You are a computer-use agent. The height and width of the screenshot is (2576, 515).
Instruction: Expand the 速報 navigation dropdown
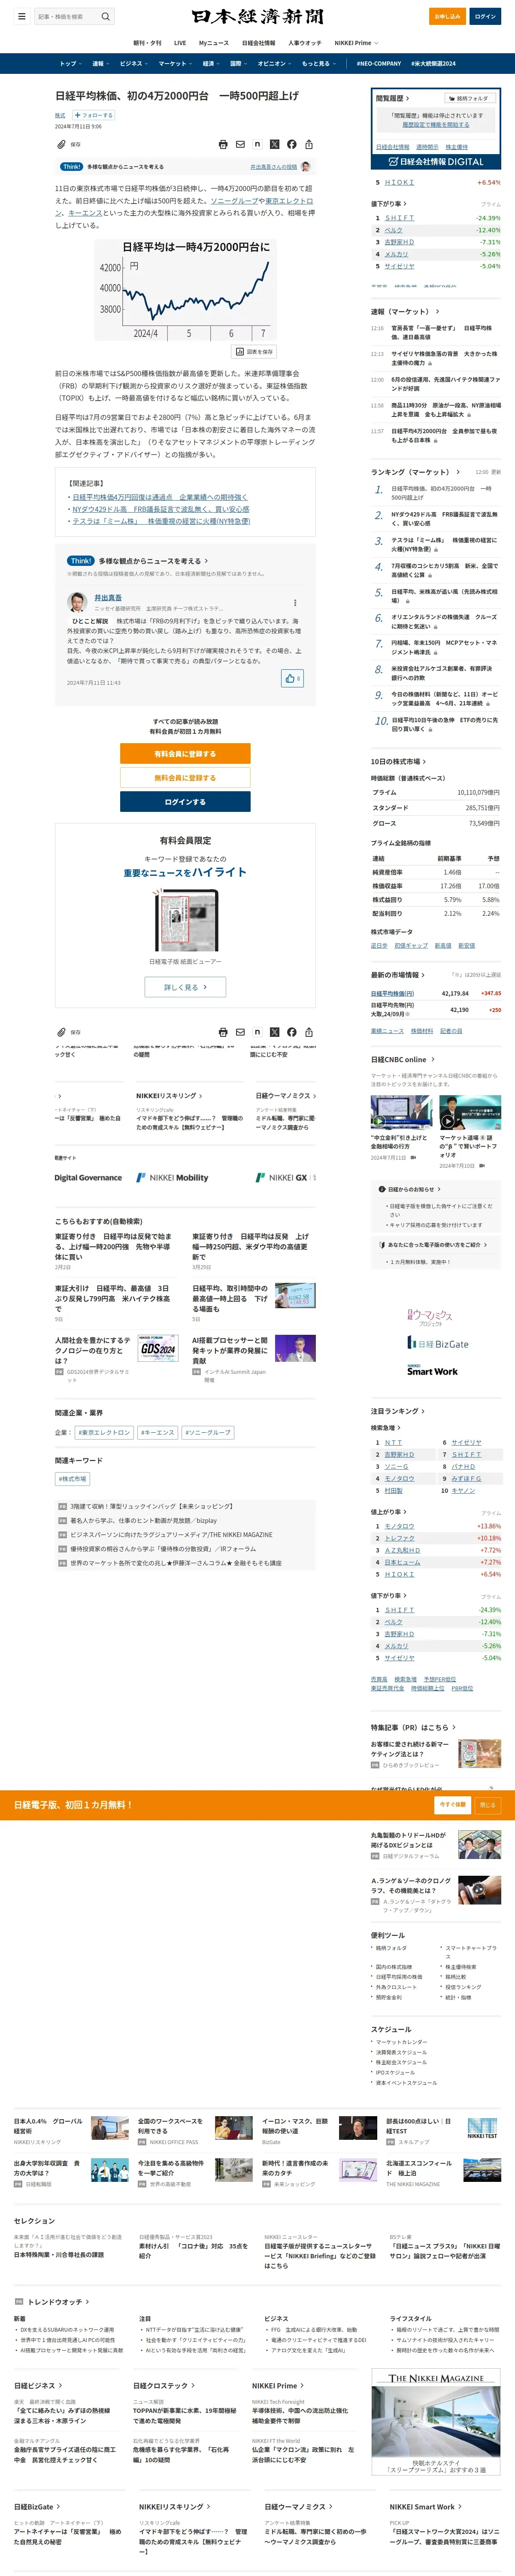[100, 63]
